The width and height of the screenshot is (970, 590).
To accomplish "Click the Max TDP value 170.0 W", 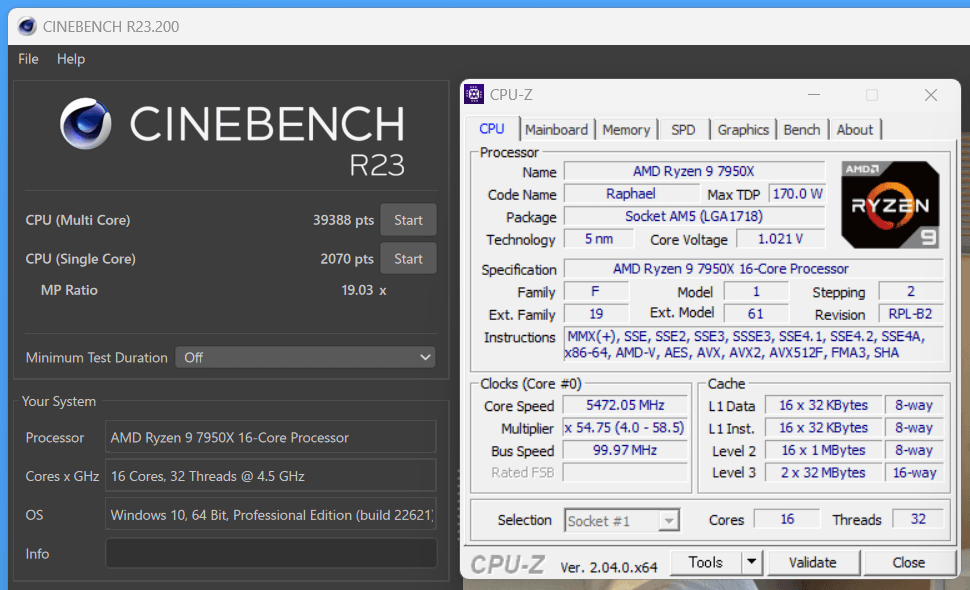I will (797, 194).
